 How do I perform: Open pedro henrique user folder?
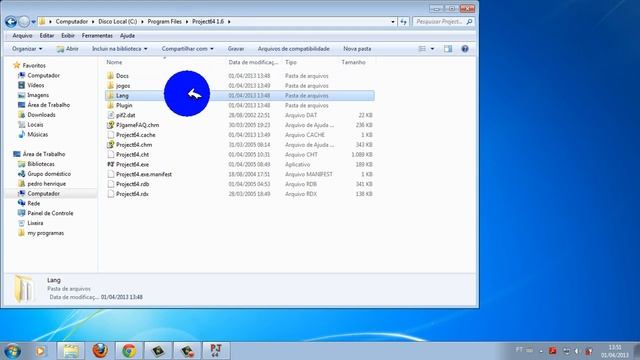(47, 184)
